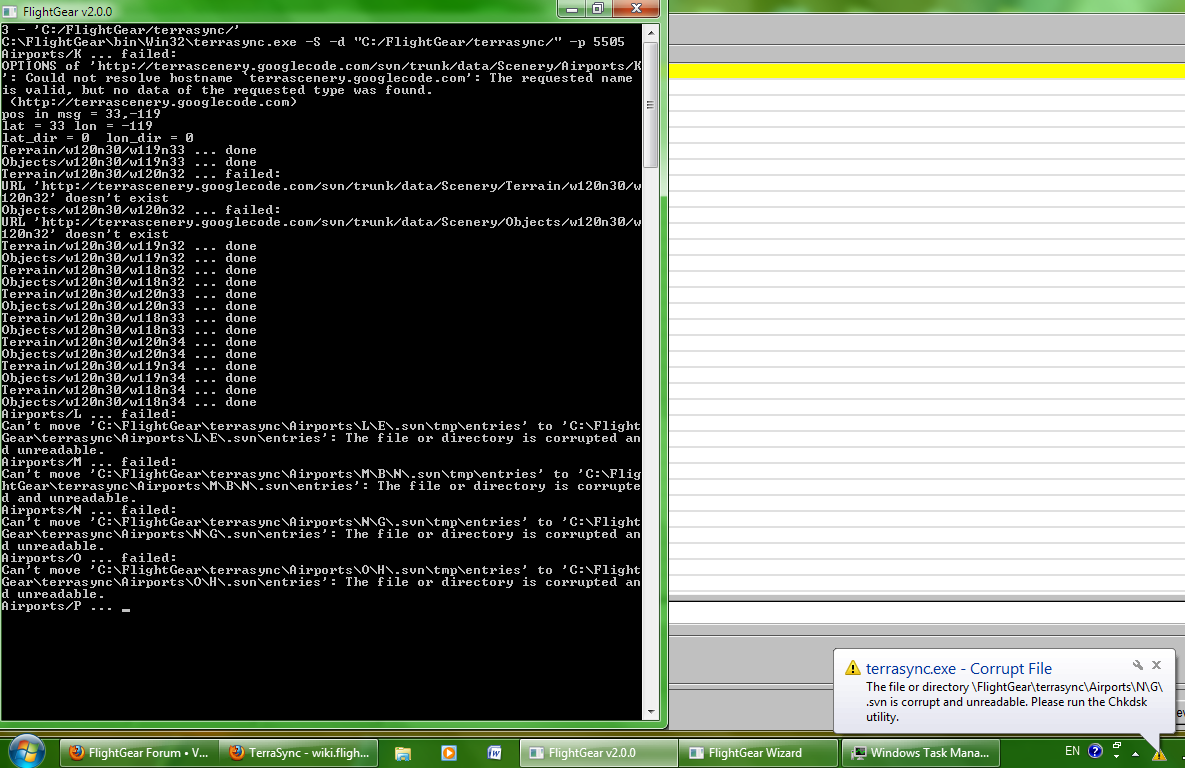Click 'Airports/M ... failed:' console line
The height and width of the screenshot is (768, 1185).
88,462
